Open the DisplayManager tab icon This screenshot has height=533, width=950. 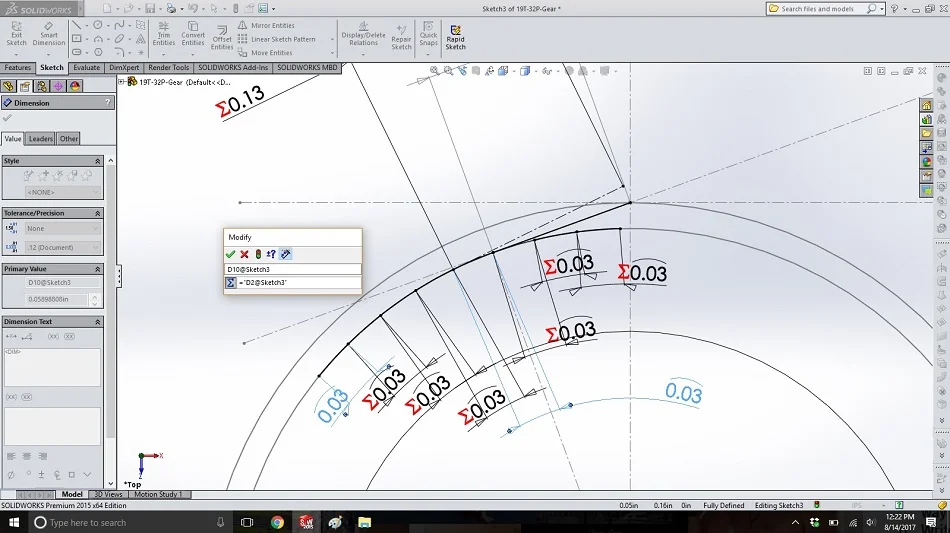75,86
